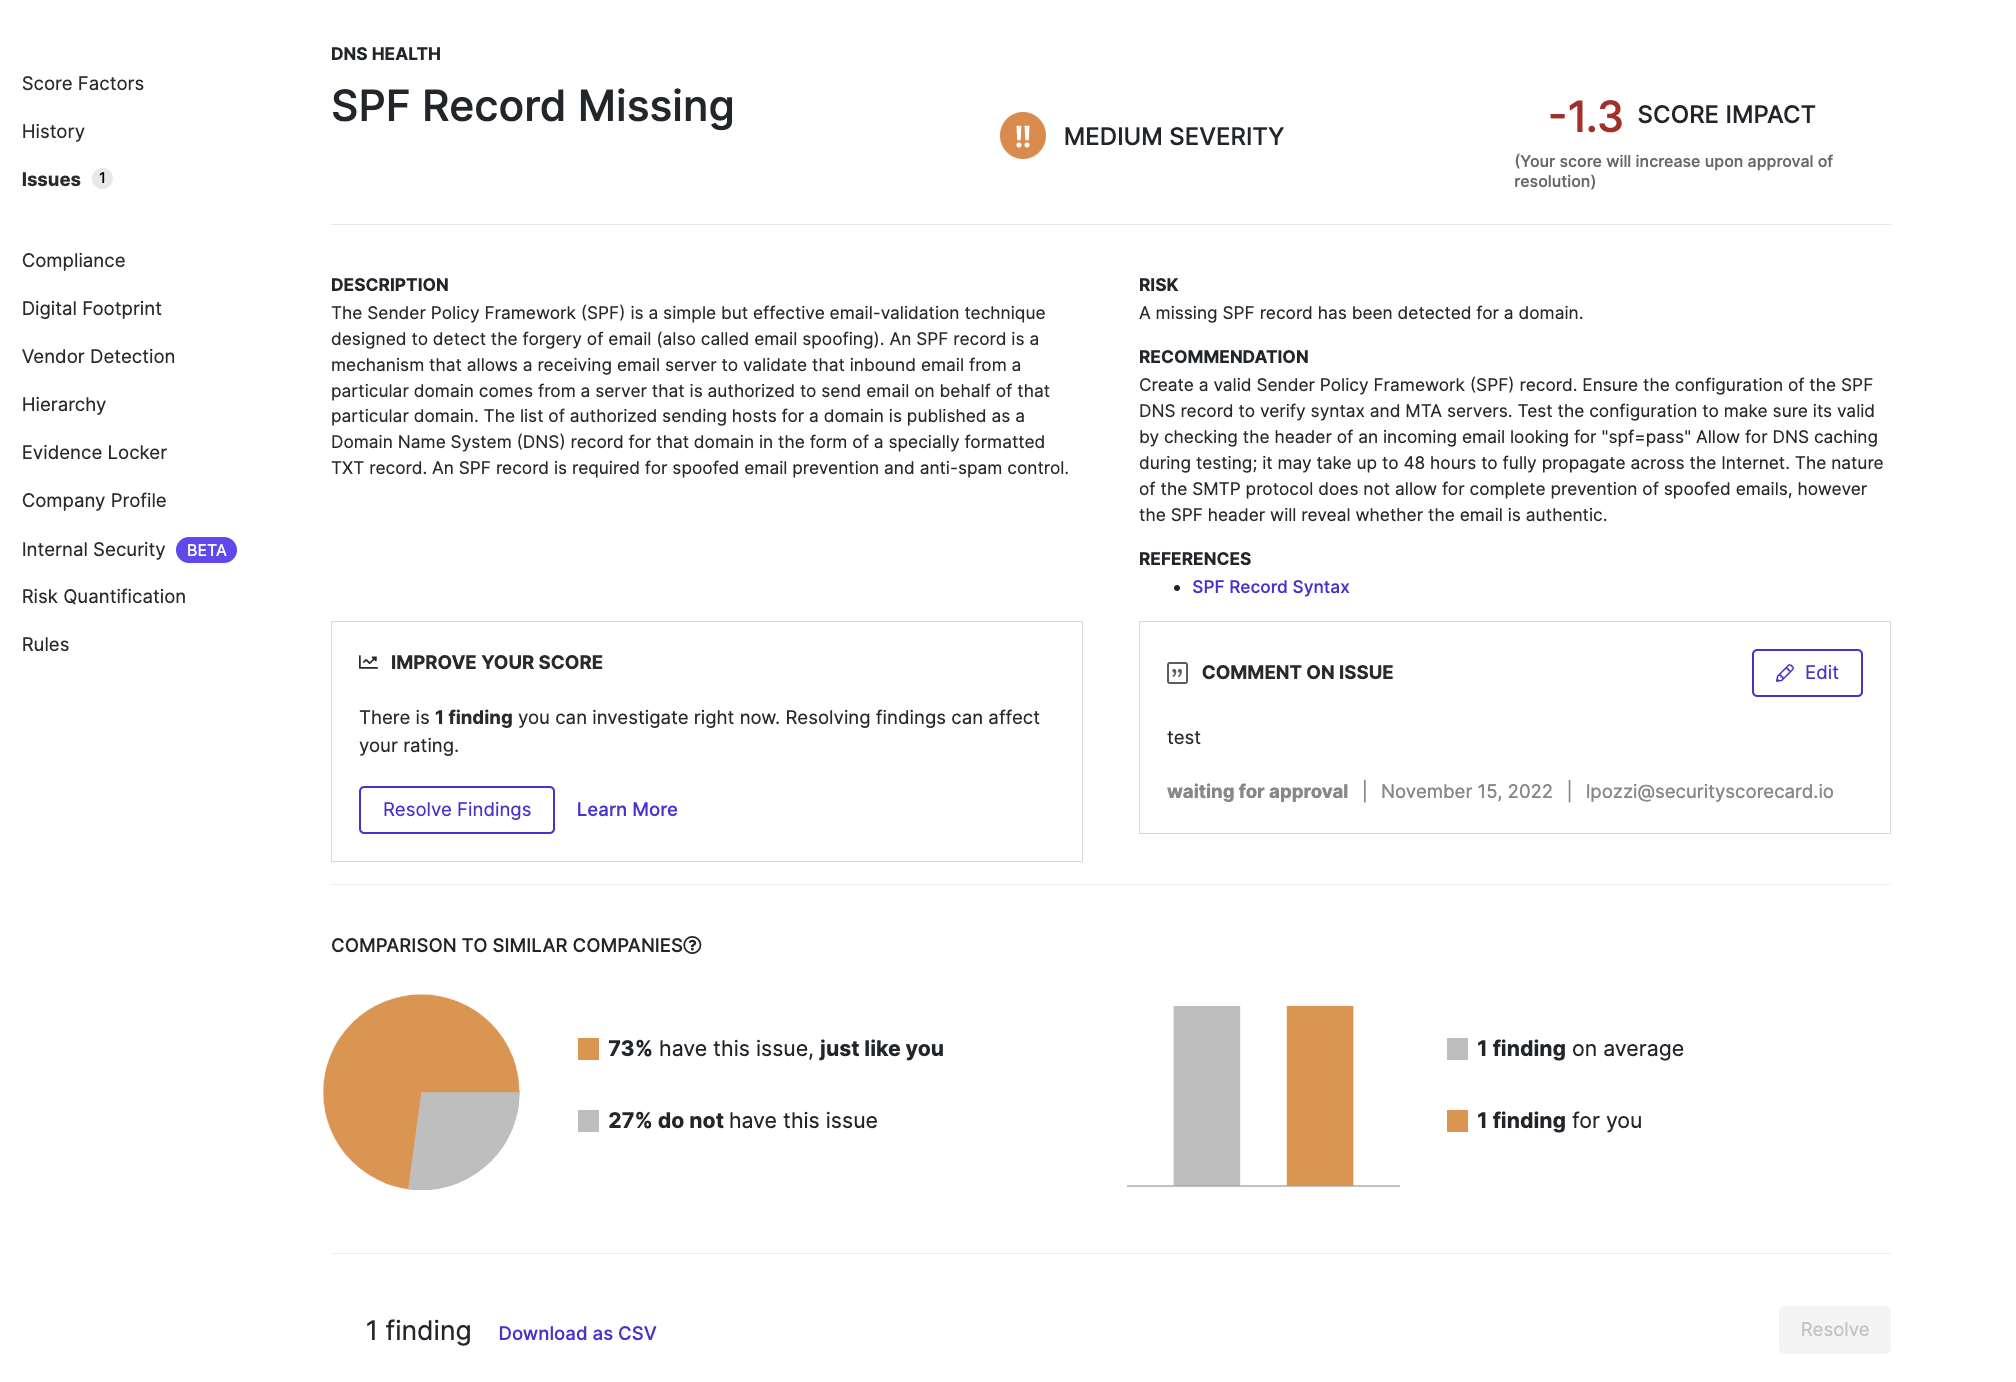Click the Resolve button at the bottom
This screenshot has width=2016, height=1382.
click(1834, 1330)
